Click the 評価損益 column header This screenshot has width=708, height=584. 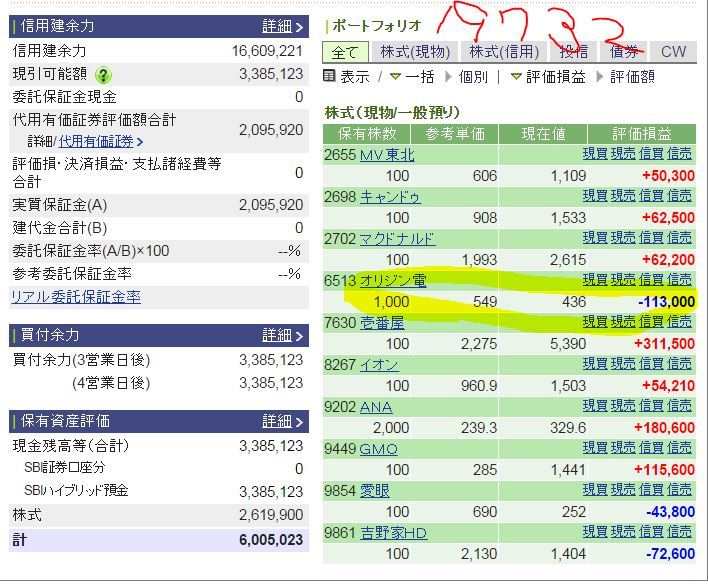[642, 134]
